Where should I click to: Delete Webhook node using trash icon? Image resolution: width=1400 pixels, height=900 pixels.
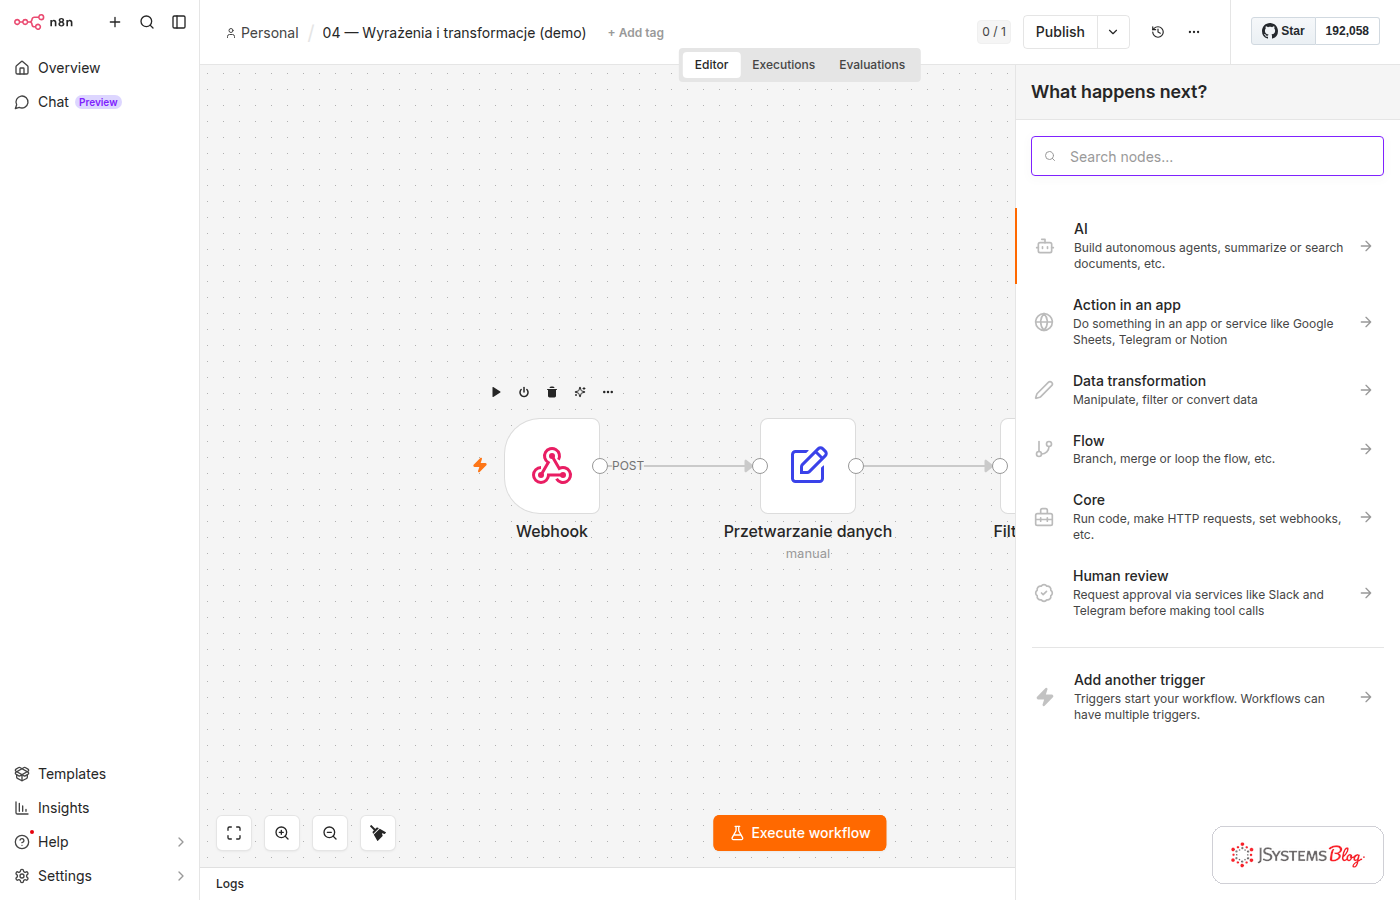(x=552, y=392)
